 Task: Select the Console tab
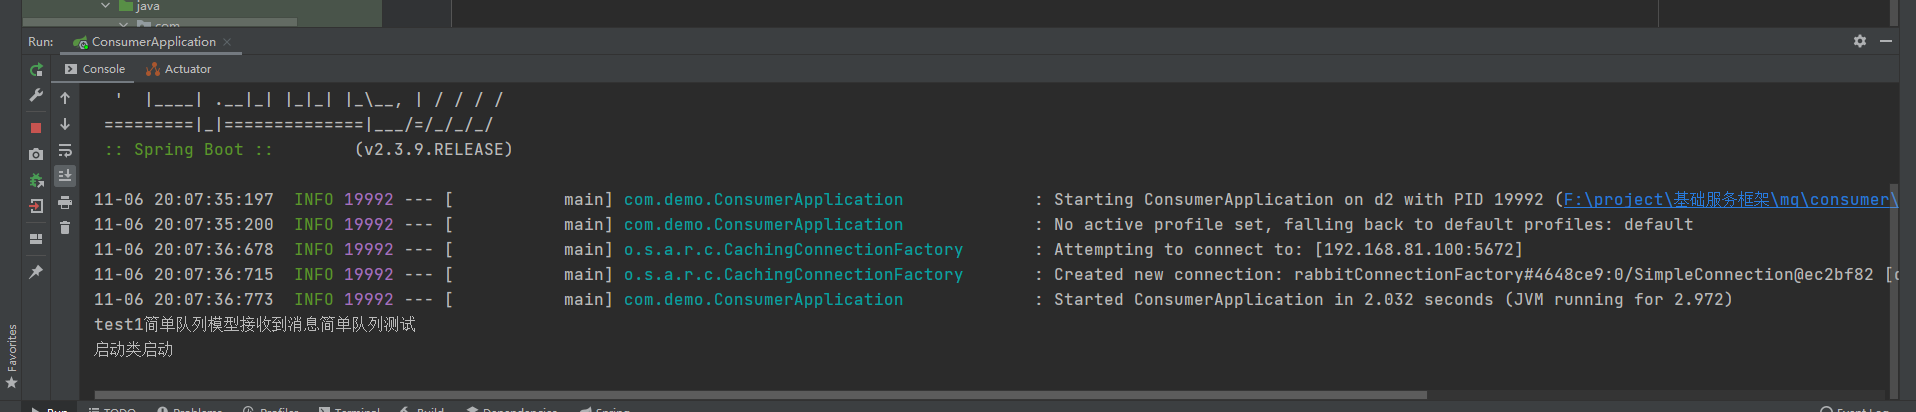(95, 69)
